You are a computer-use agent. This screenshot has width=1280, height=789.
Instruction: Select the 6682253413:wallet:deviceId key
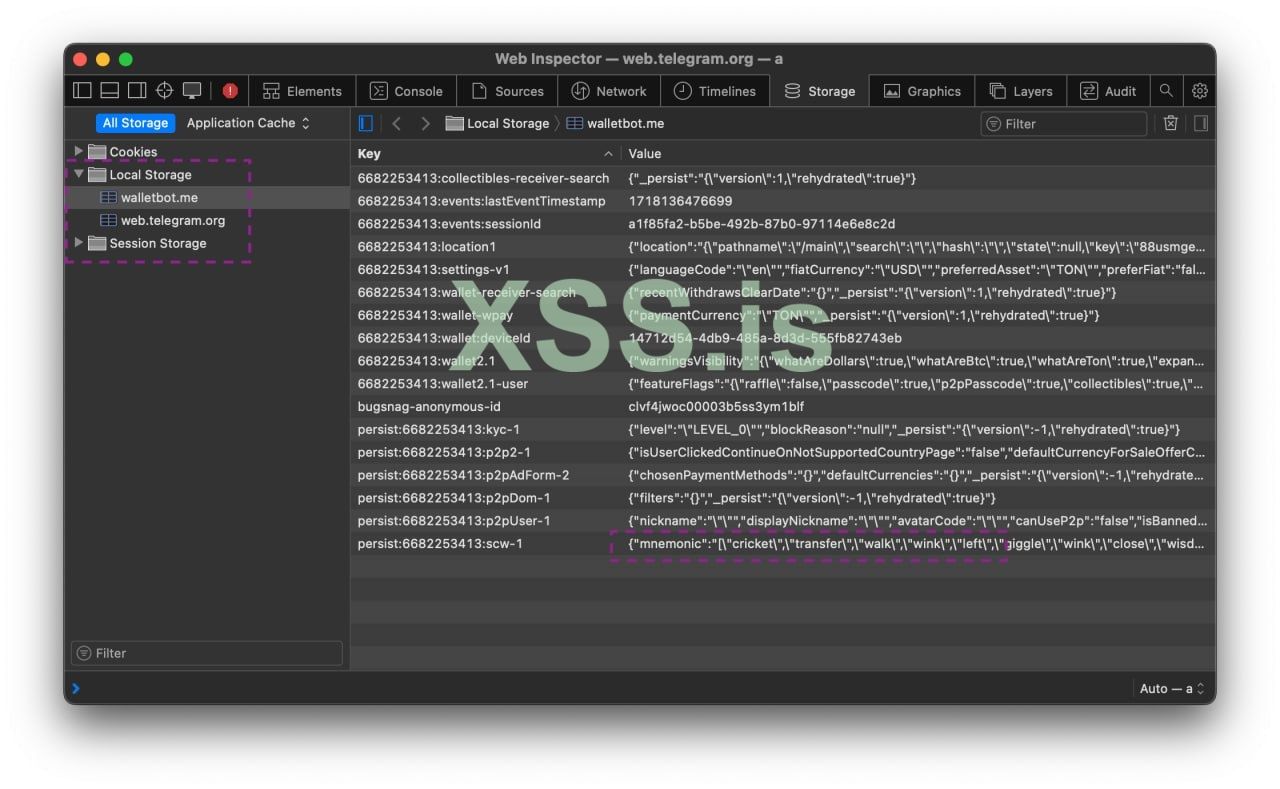click(x=444, y=338)
